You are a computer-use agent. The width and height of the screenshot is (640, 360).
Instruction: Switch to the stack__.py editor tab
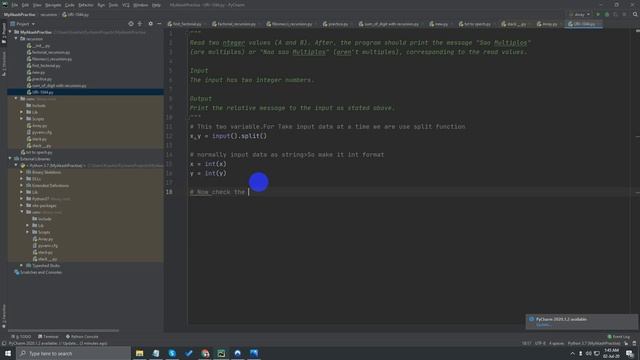pyautogui.click(x=513, y=24)
